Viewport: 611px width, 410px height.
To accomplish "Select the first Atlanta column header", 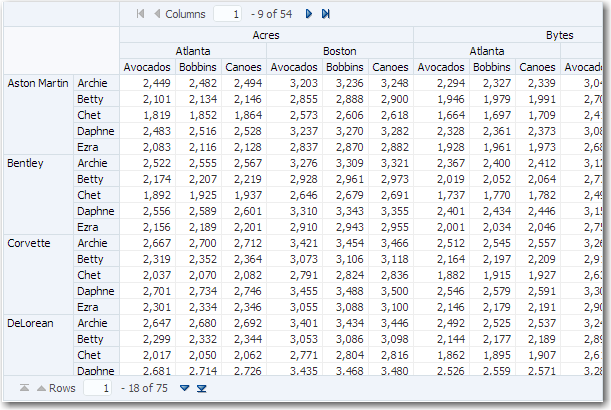I will (193, 51).
